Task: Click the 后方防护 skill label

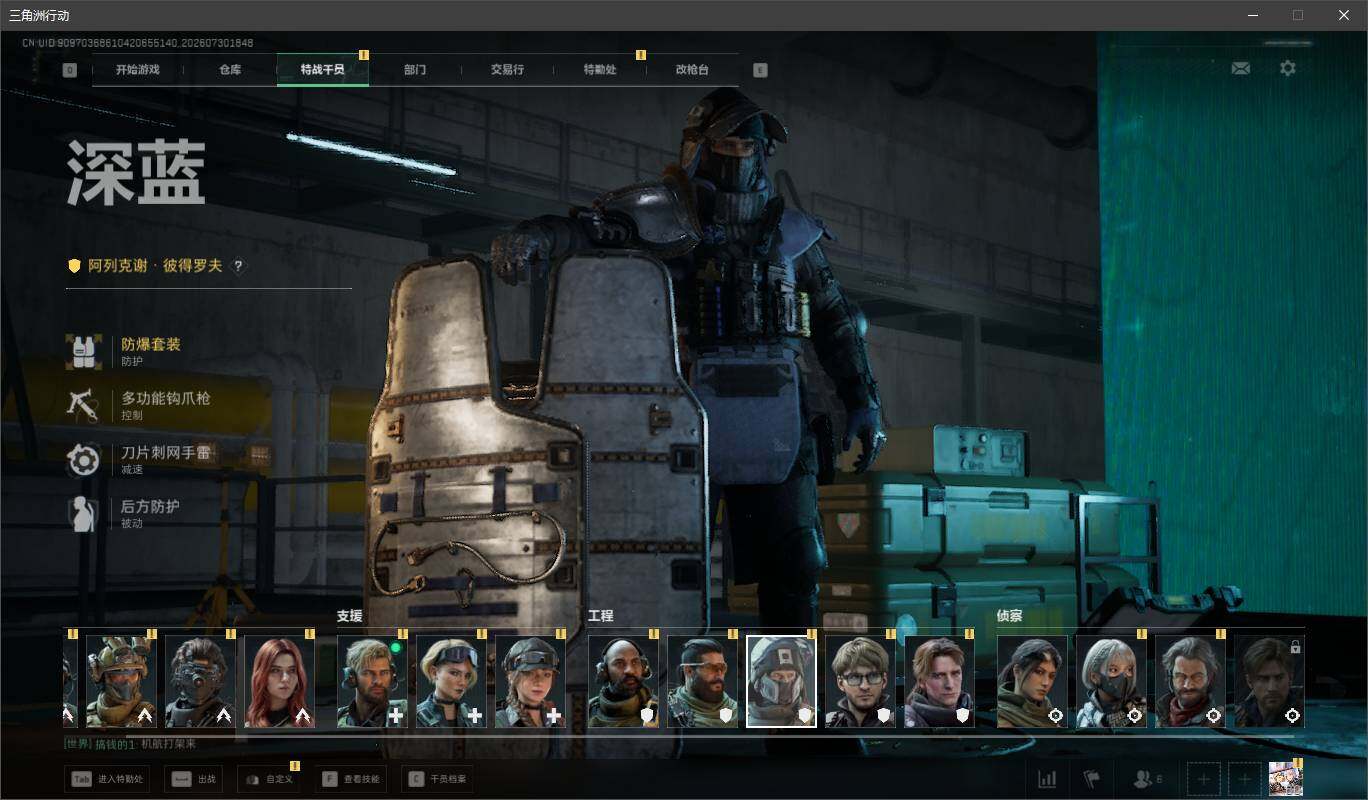Action: pos(151,506)
